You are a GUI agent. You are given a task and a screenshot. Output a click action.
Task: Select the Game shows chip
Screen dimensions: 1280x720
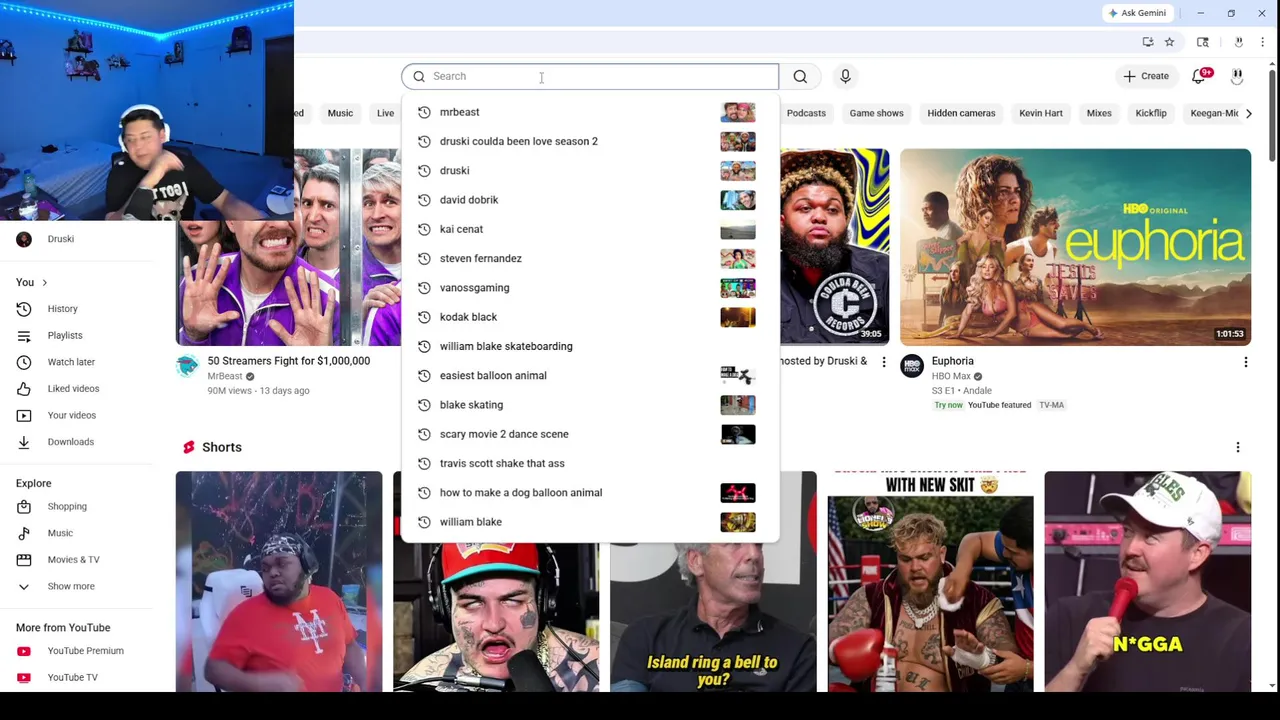(x=876, y=113)
